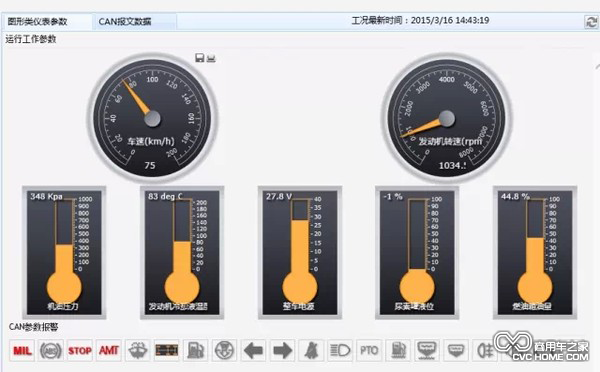Click the 44.8 % value label
Image resolution: width=600 pixels, height=372 pixels.
point(515,196)
